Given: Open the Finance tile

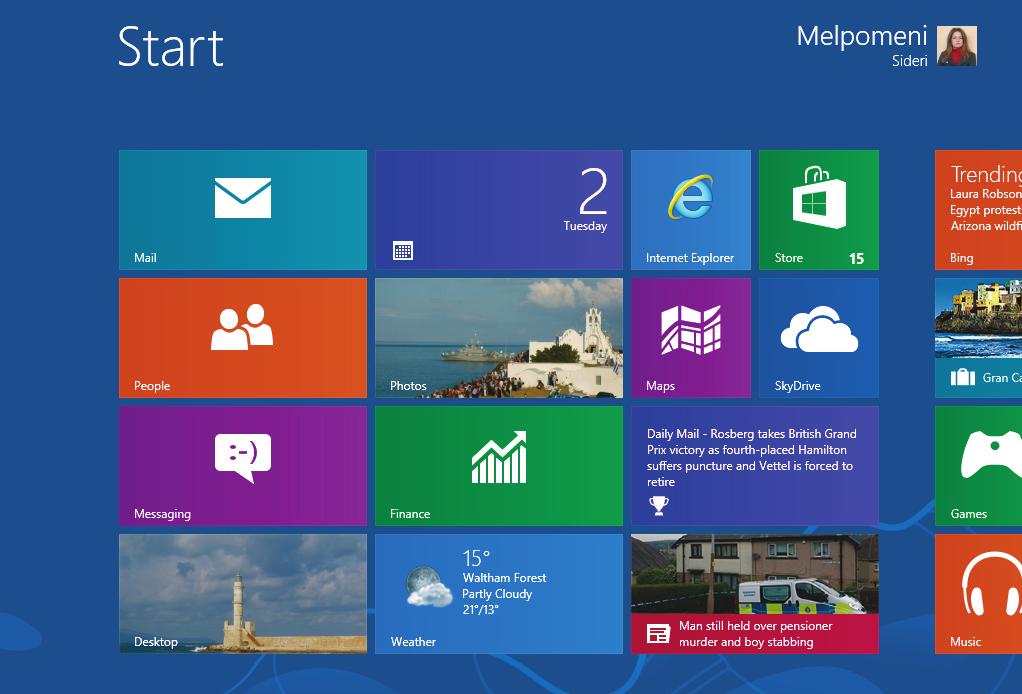Looking at the screenshot, I should point(499,466).
